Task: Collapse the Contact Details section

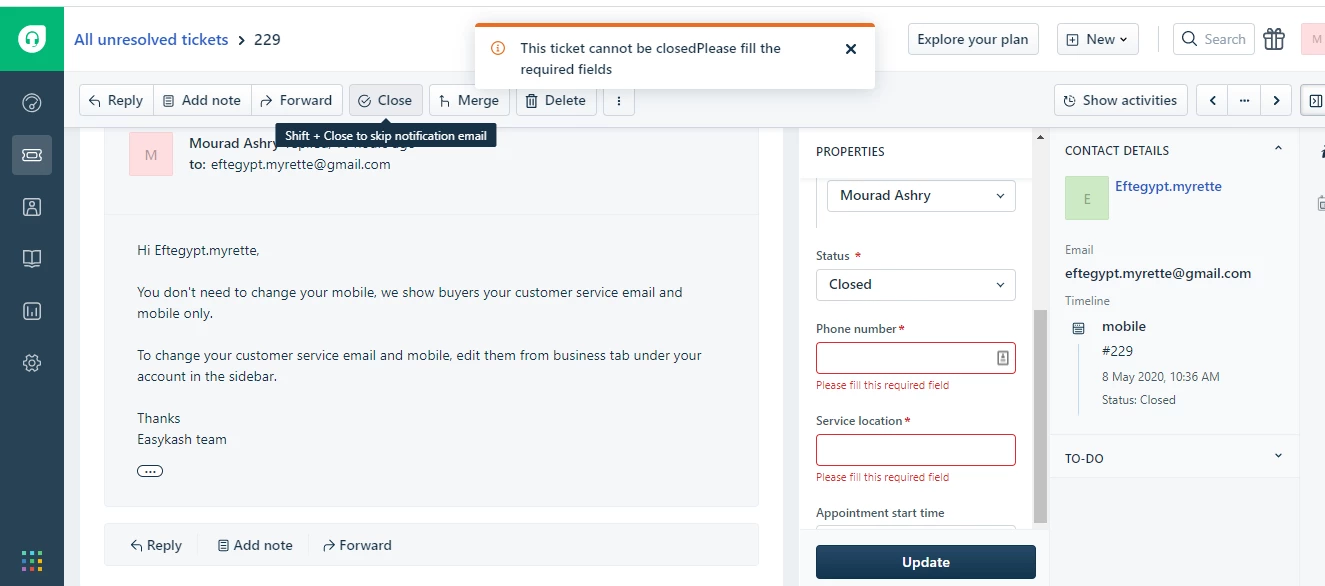Action: click(1278, 149)
